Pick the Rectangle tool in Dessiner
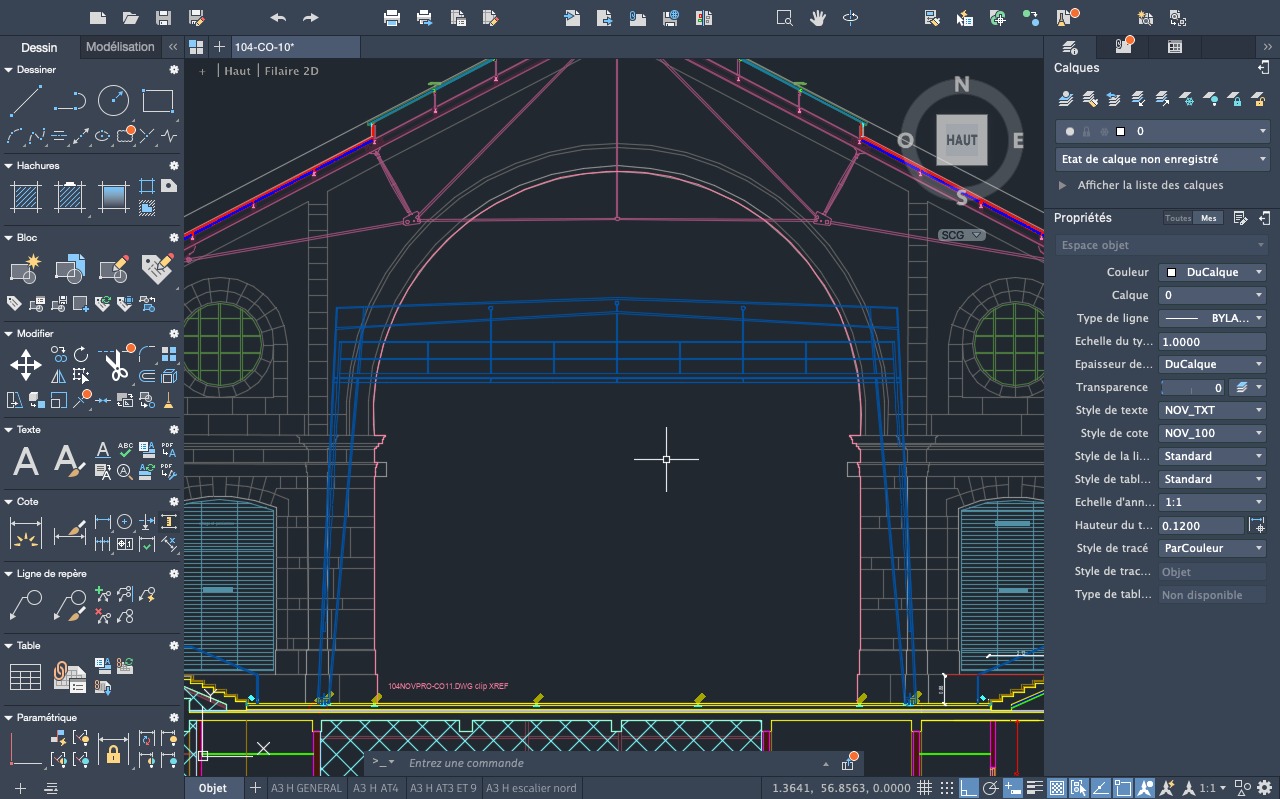This screenshot has height=799, width=1280. pyautogui.click(x=158, y=101)
